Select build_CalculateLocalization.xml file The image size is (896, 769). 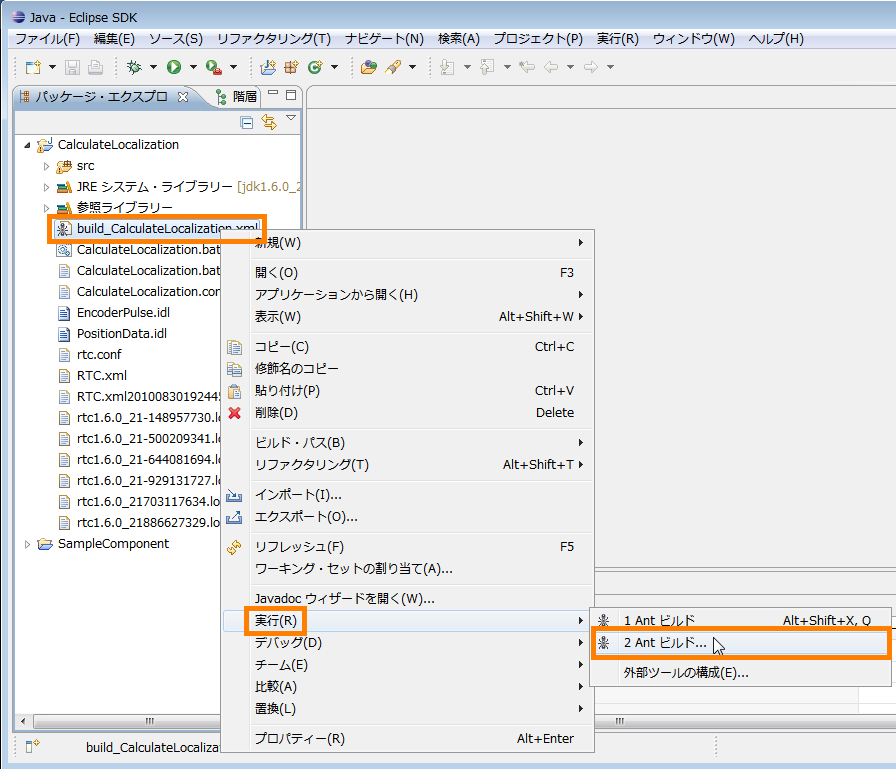coord(158,229)
